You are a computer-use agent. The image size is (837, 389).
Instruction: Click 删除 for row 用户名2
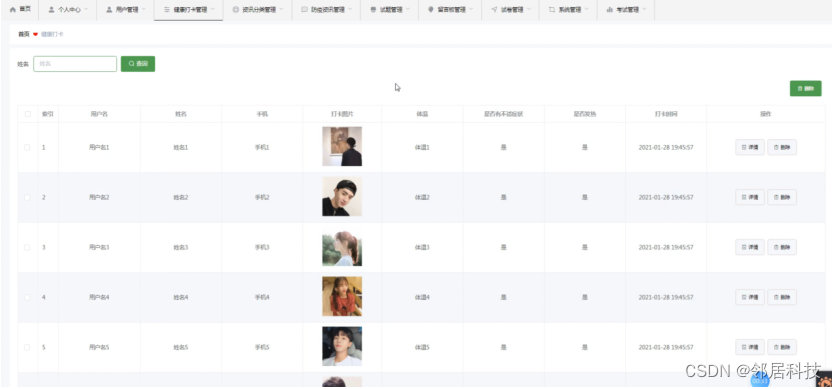782,197
